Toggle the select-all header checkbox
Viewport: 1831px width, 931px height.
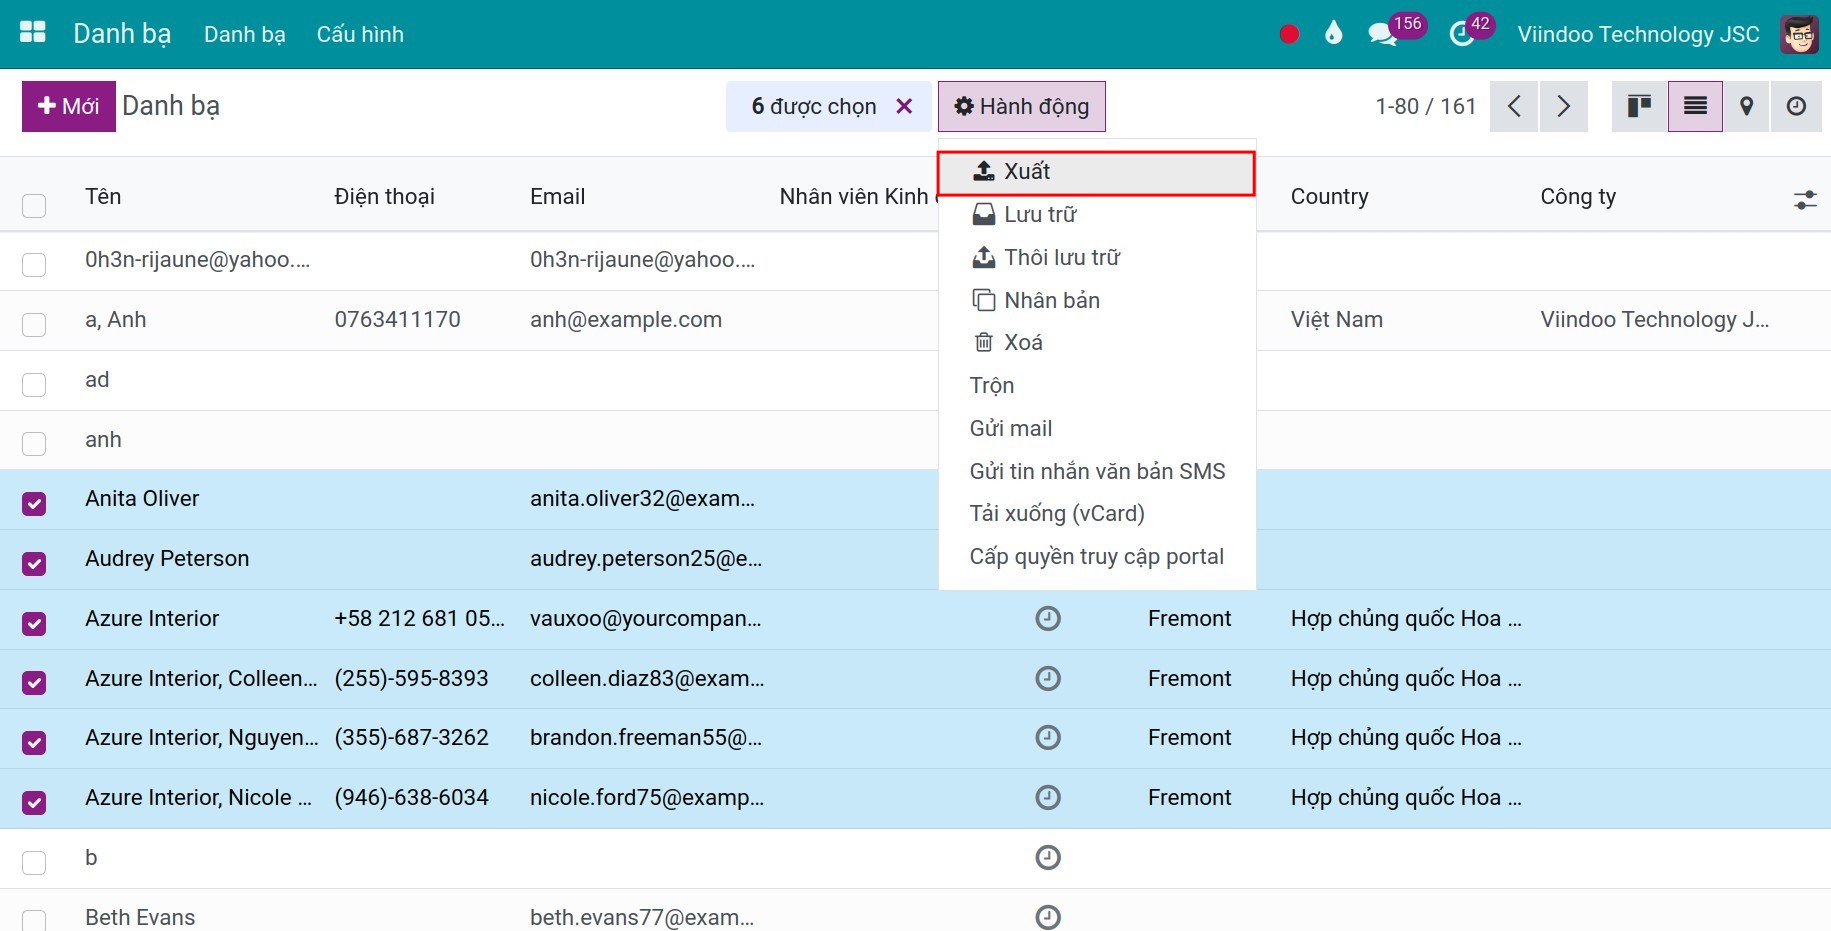34,205
